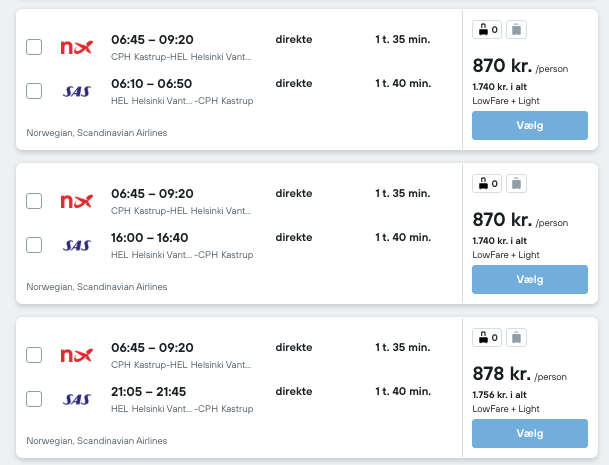Click LowFare + Light text in third result
The width and height of the screenshot is (609, 465).
pos(506,409)
